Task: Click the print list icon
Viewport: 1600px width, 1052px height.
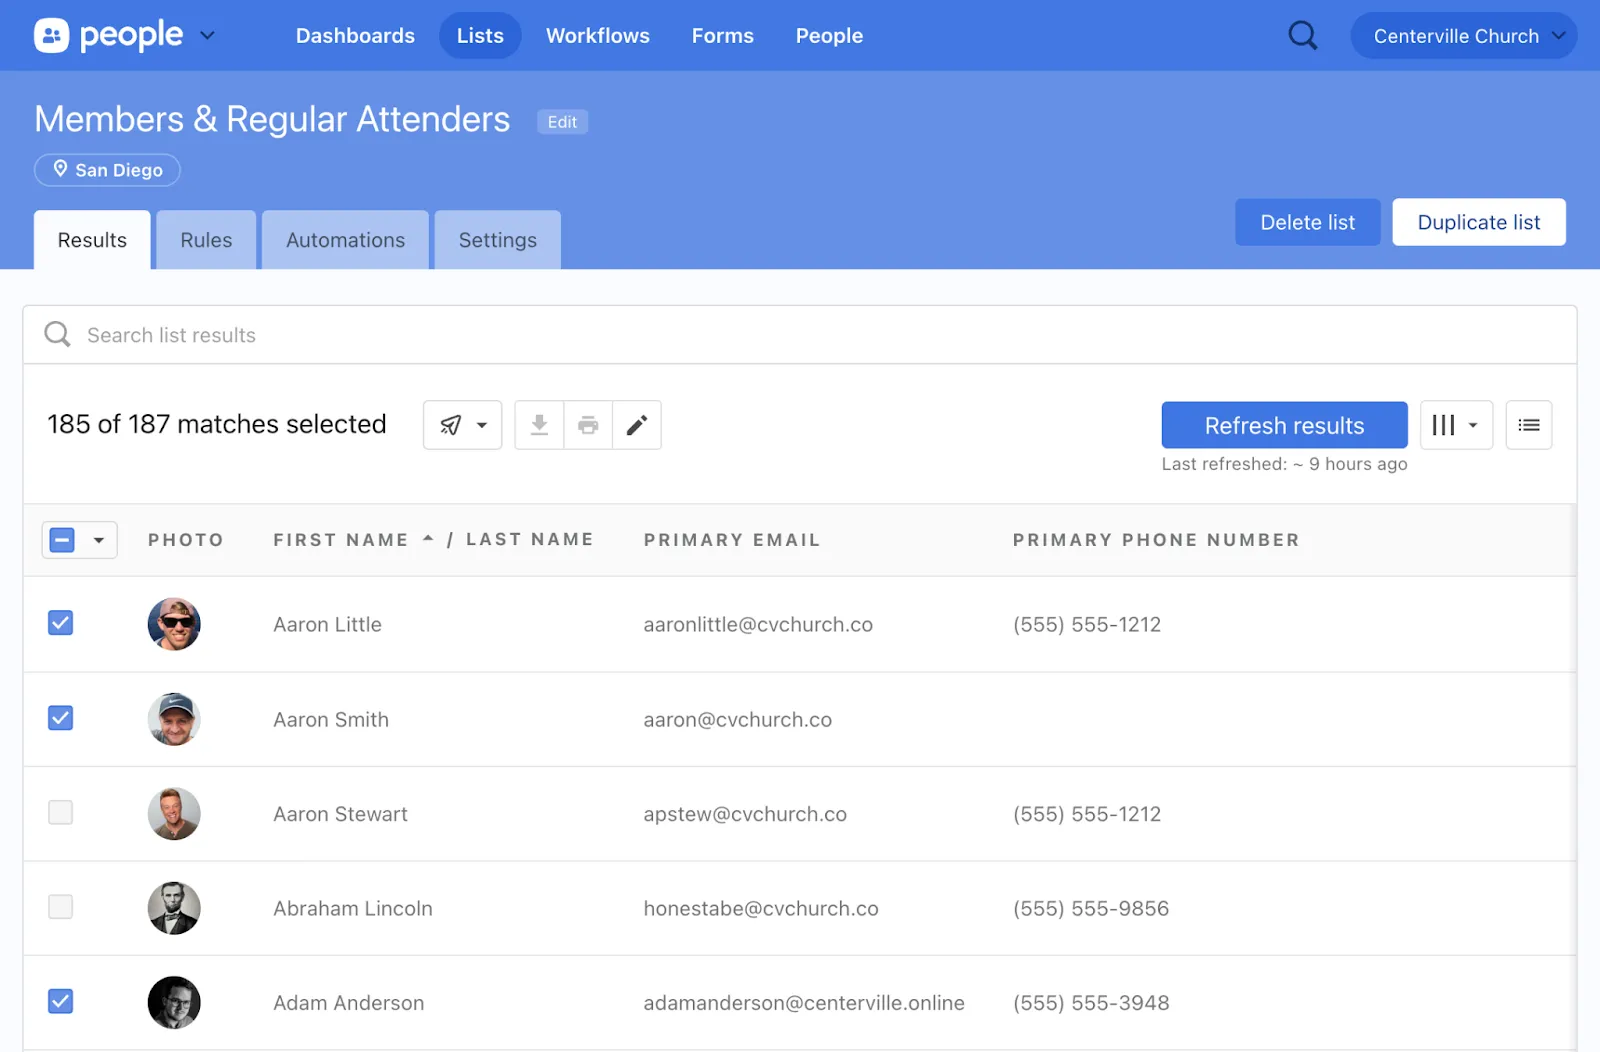Action: (x=588, y=425)
